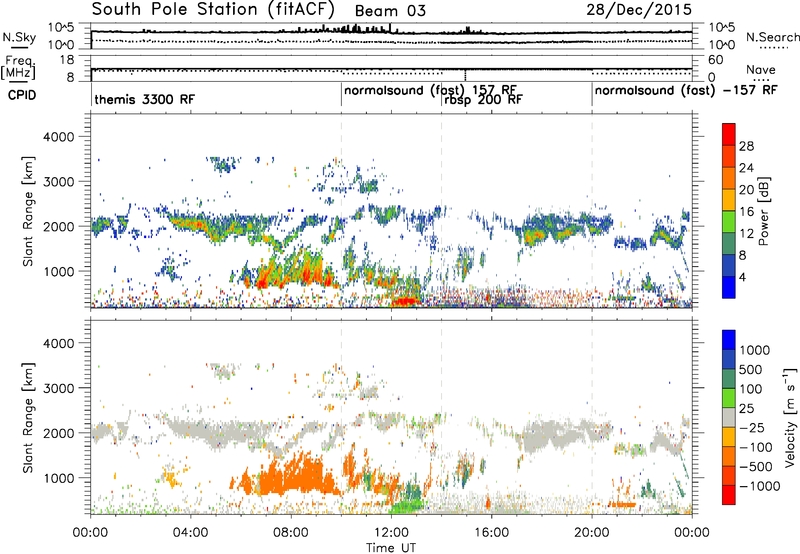Viewport: 800px width, 554px height.
Task: Click the power panel 'Slant Range [km]' label
Action: click(28, 211)
